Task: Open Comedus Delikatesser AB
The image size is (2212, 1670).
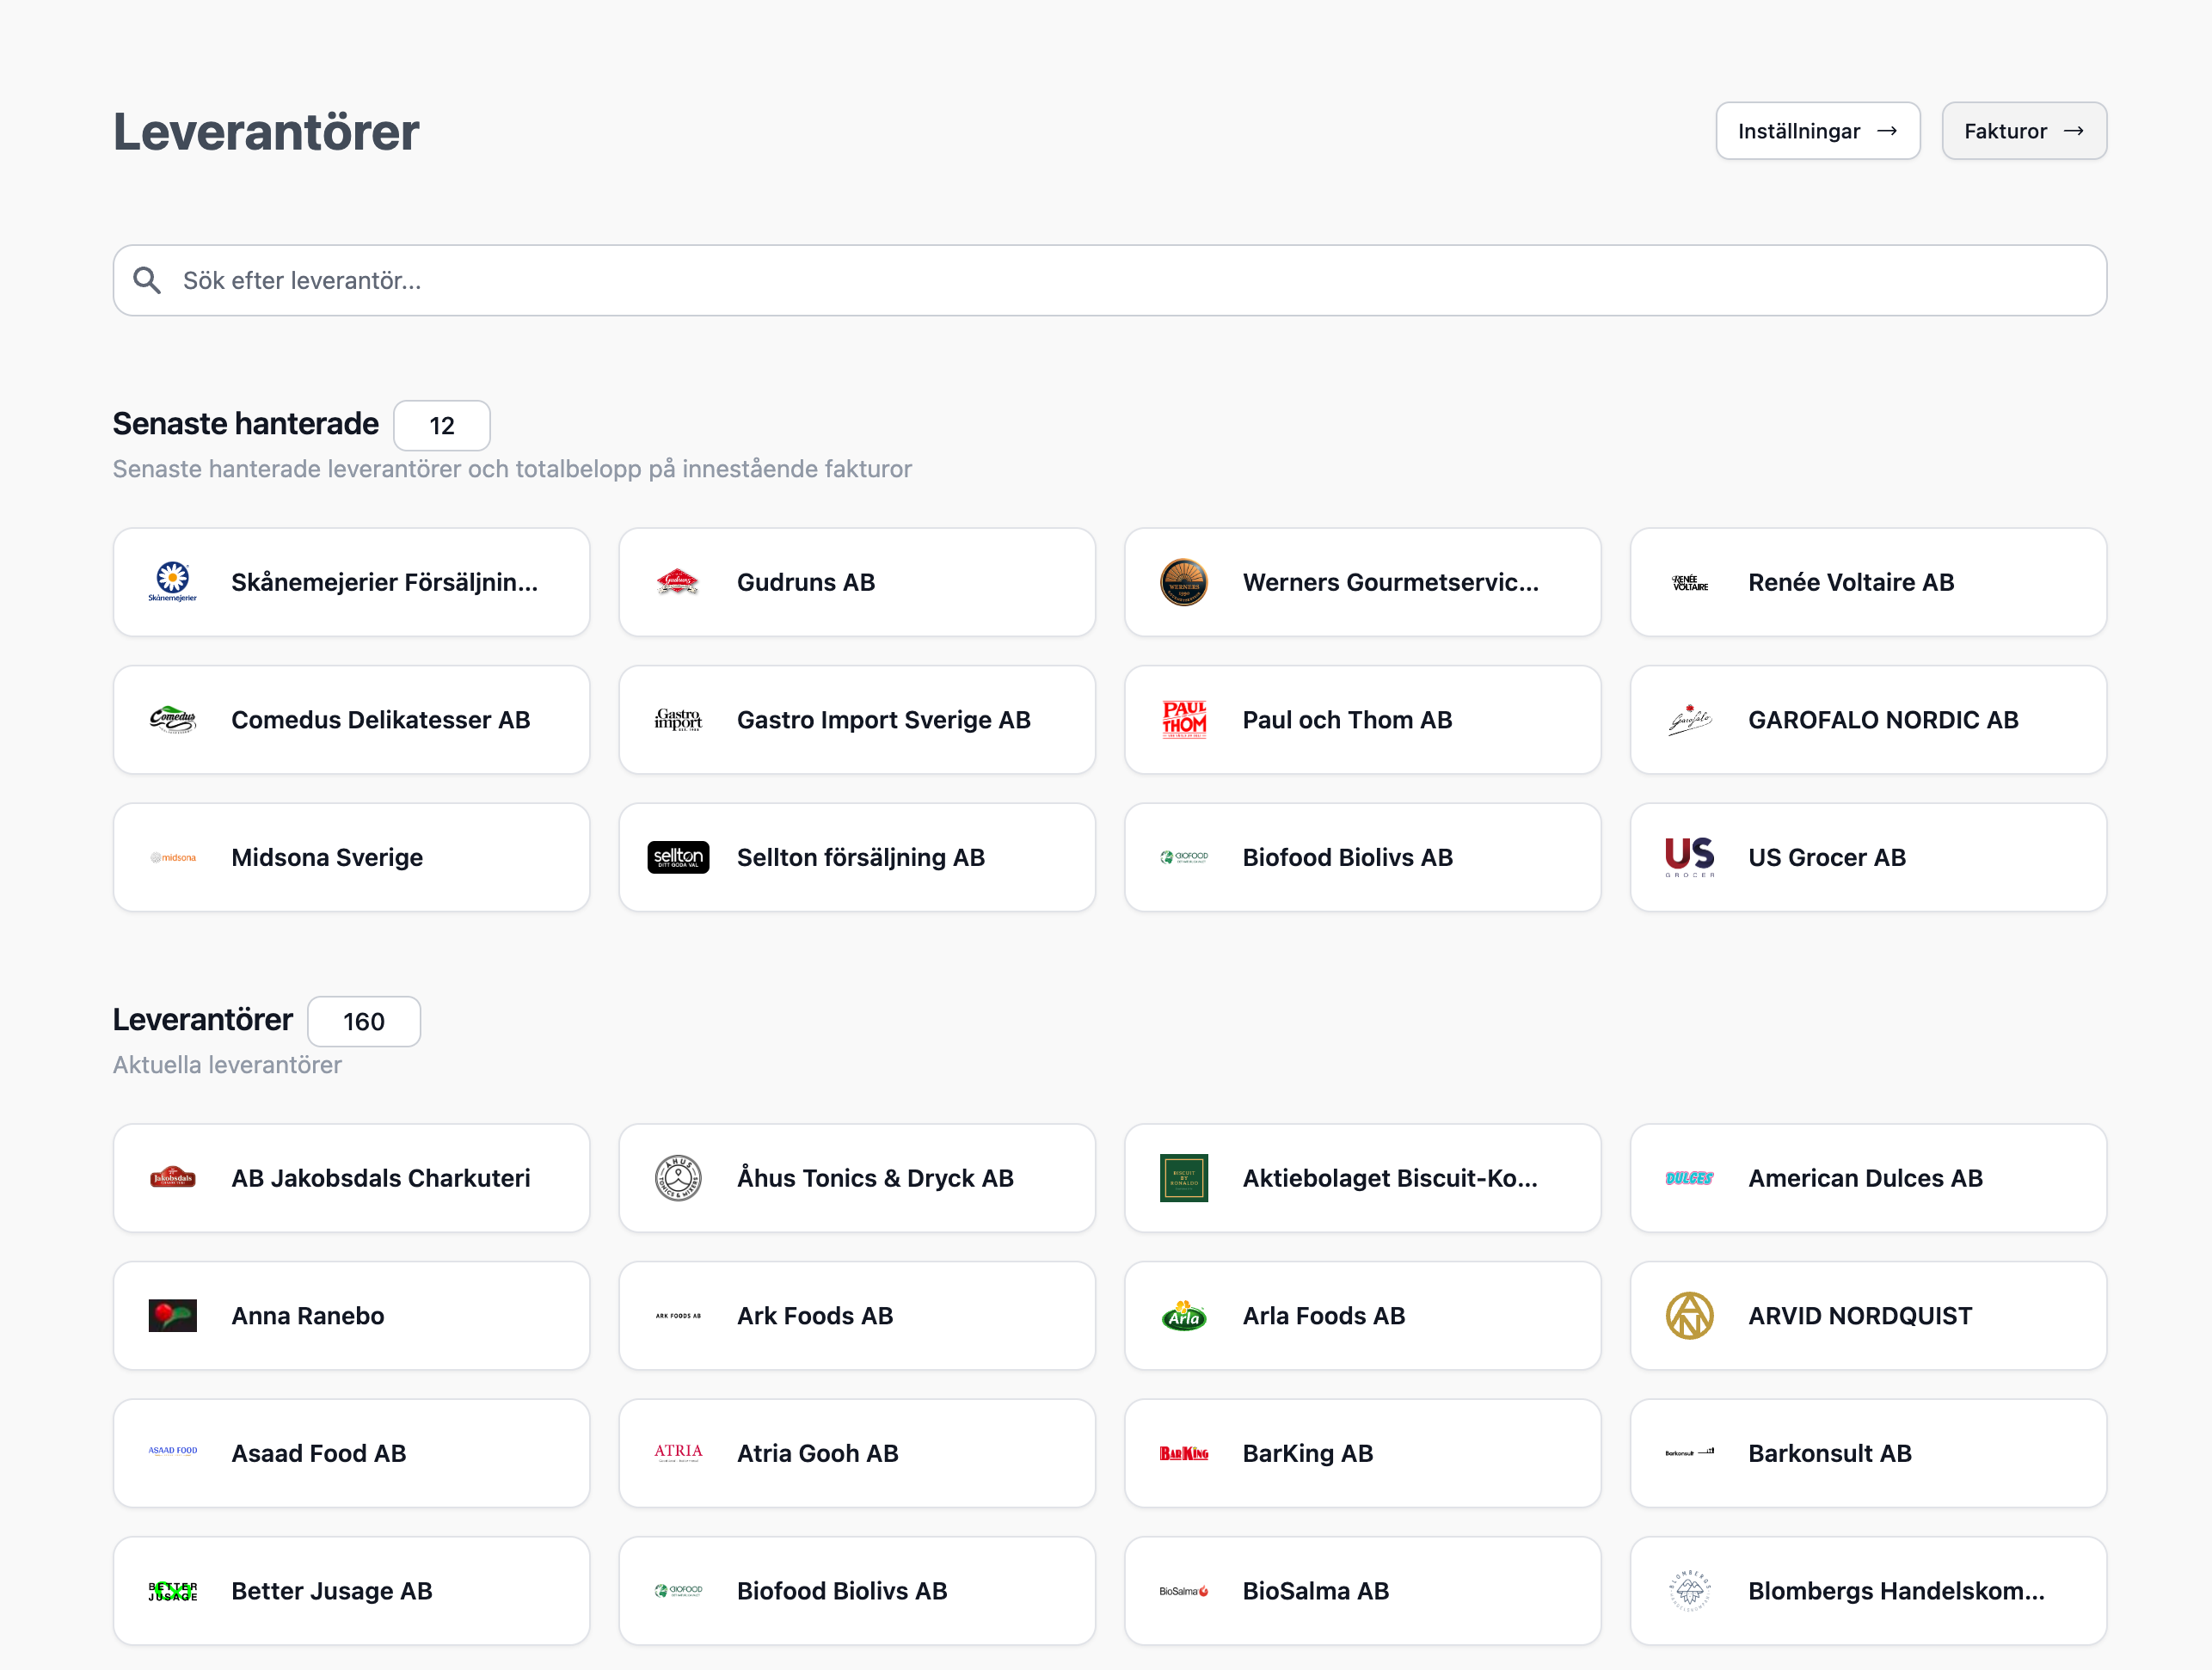Action: point(352,720)
